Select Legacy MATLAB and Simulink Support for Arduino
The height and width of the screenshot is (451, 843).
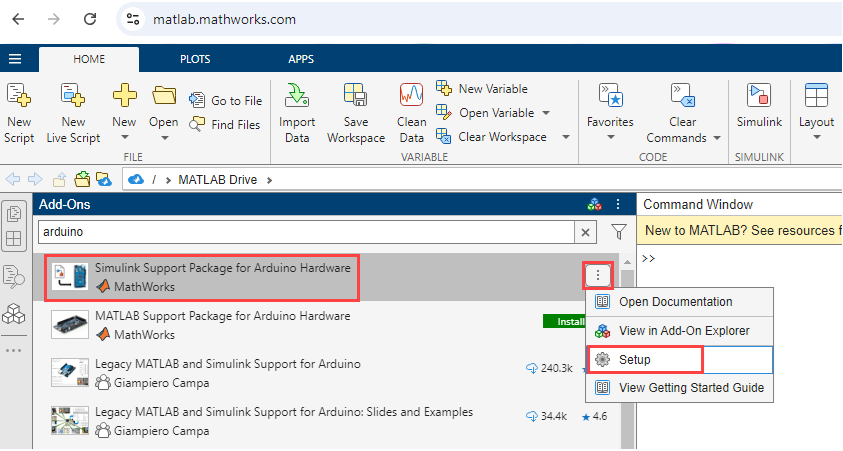pos(227,364)
